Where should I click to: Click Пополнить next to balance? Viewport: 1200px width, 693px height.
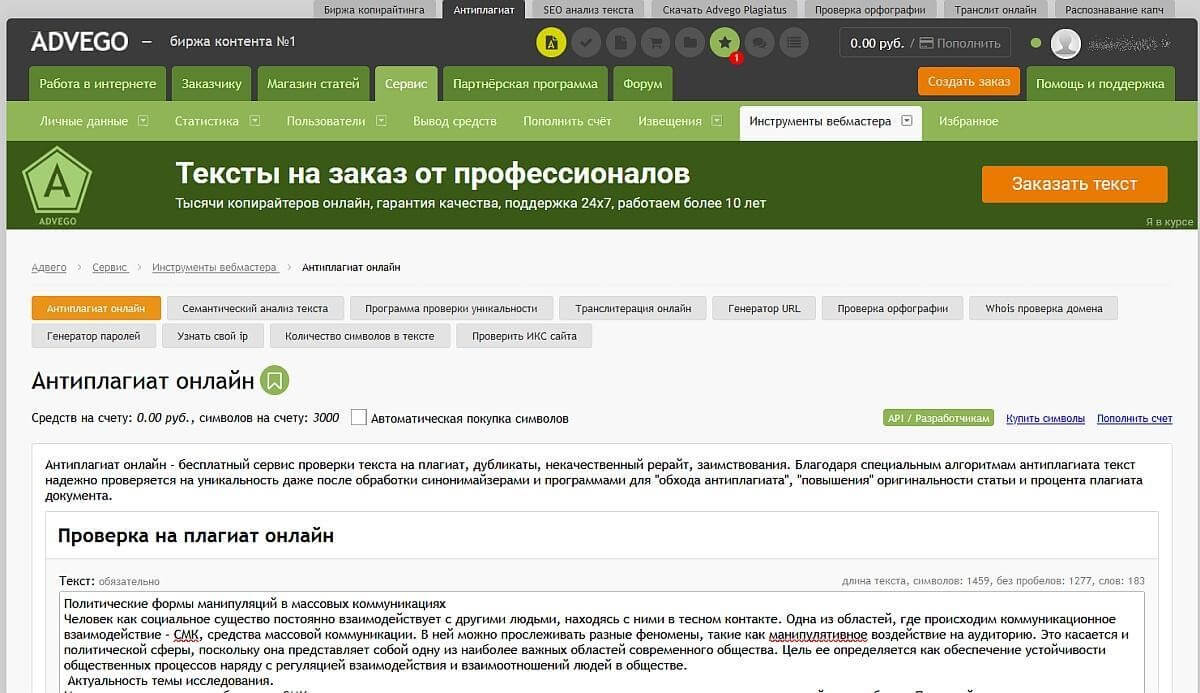(x=959, y=43)
